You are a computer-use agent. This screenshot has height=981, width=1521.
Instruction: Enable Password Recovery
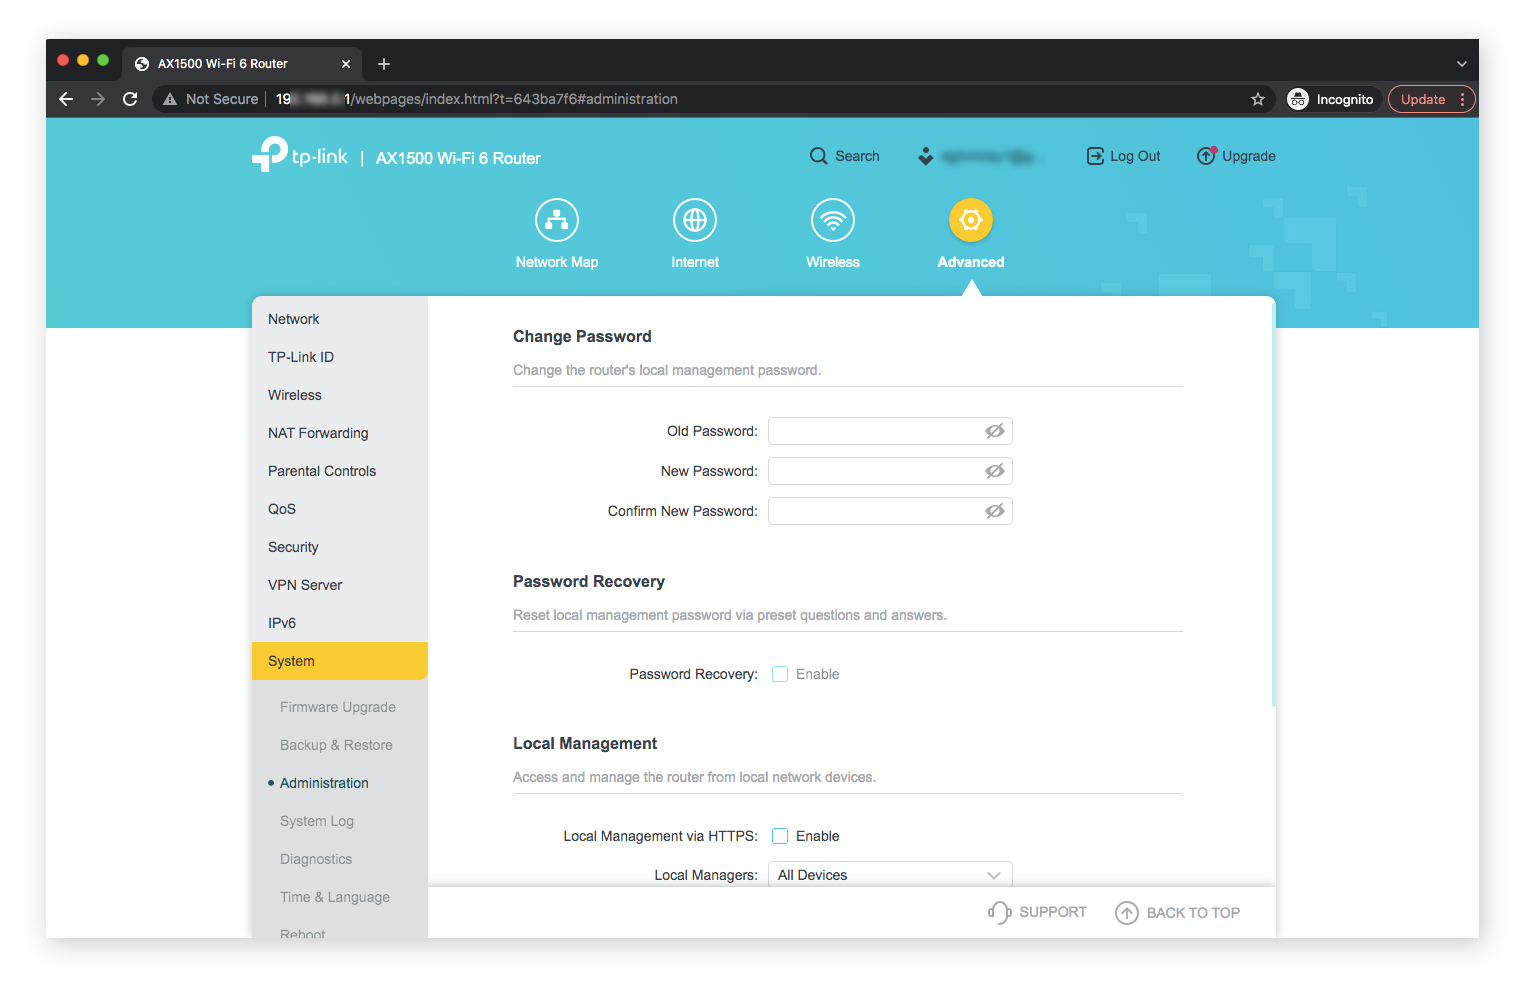coord(779,674)
